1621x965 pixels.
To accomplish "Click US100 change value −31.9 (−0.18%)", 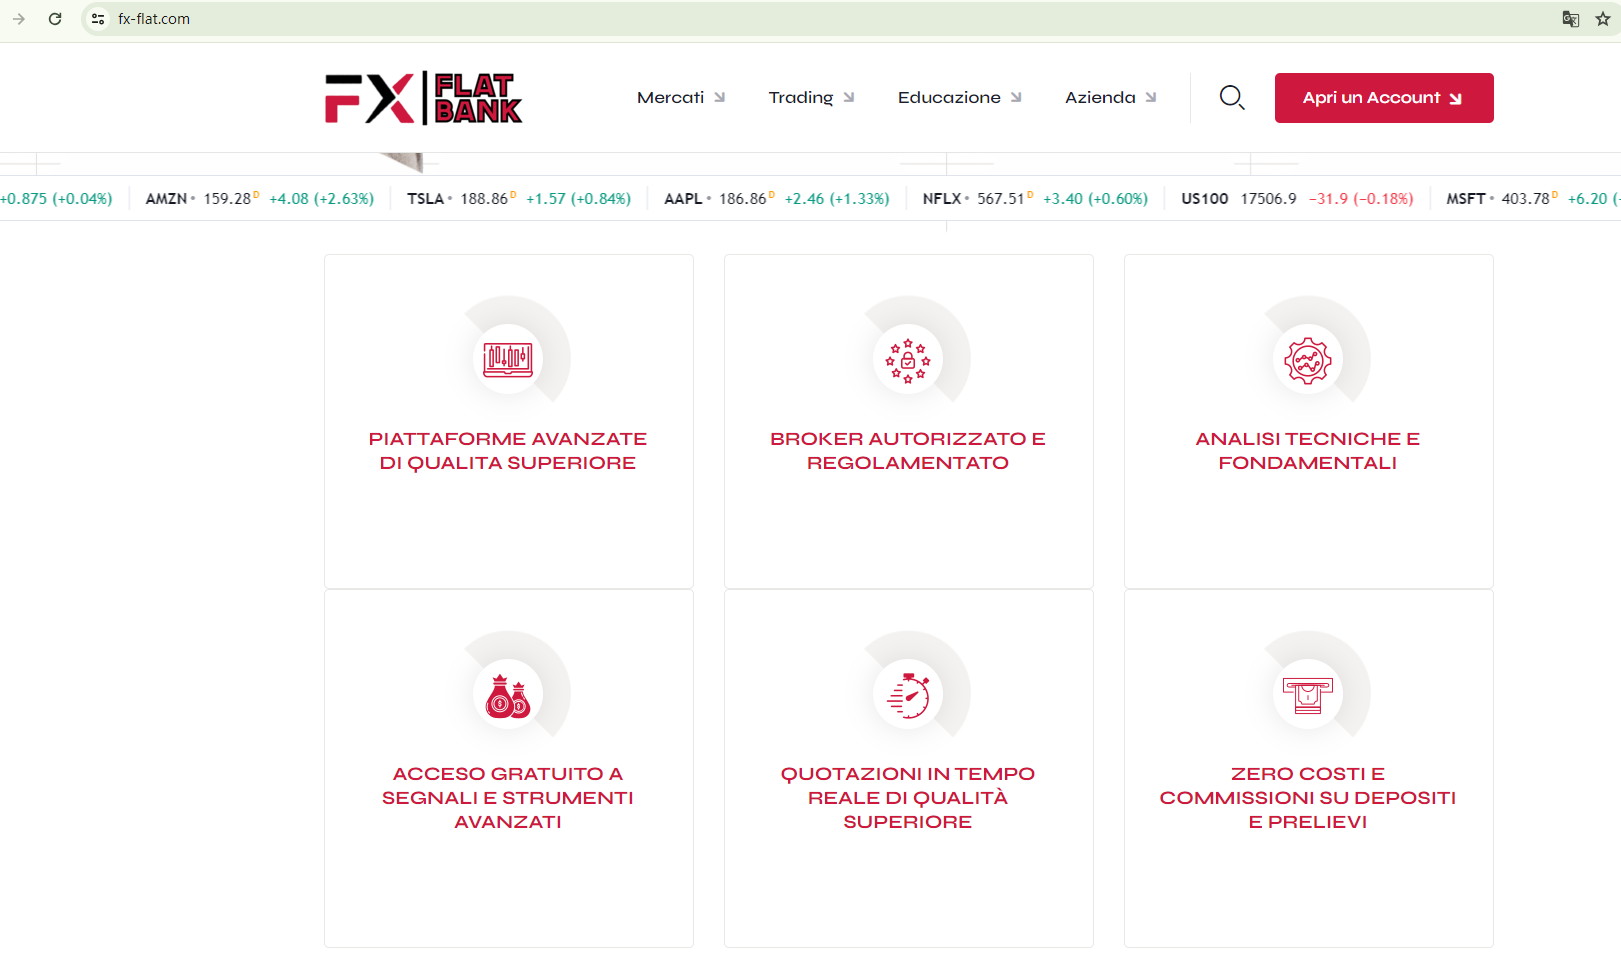I will pos(1361,199).
